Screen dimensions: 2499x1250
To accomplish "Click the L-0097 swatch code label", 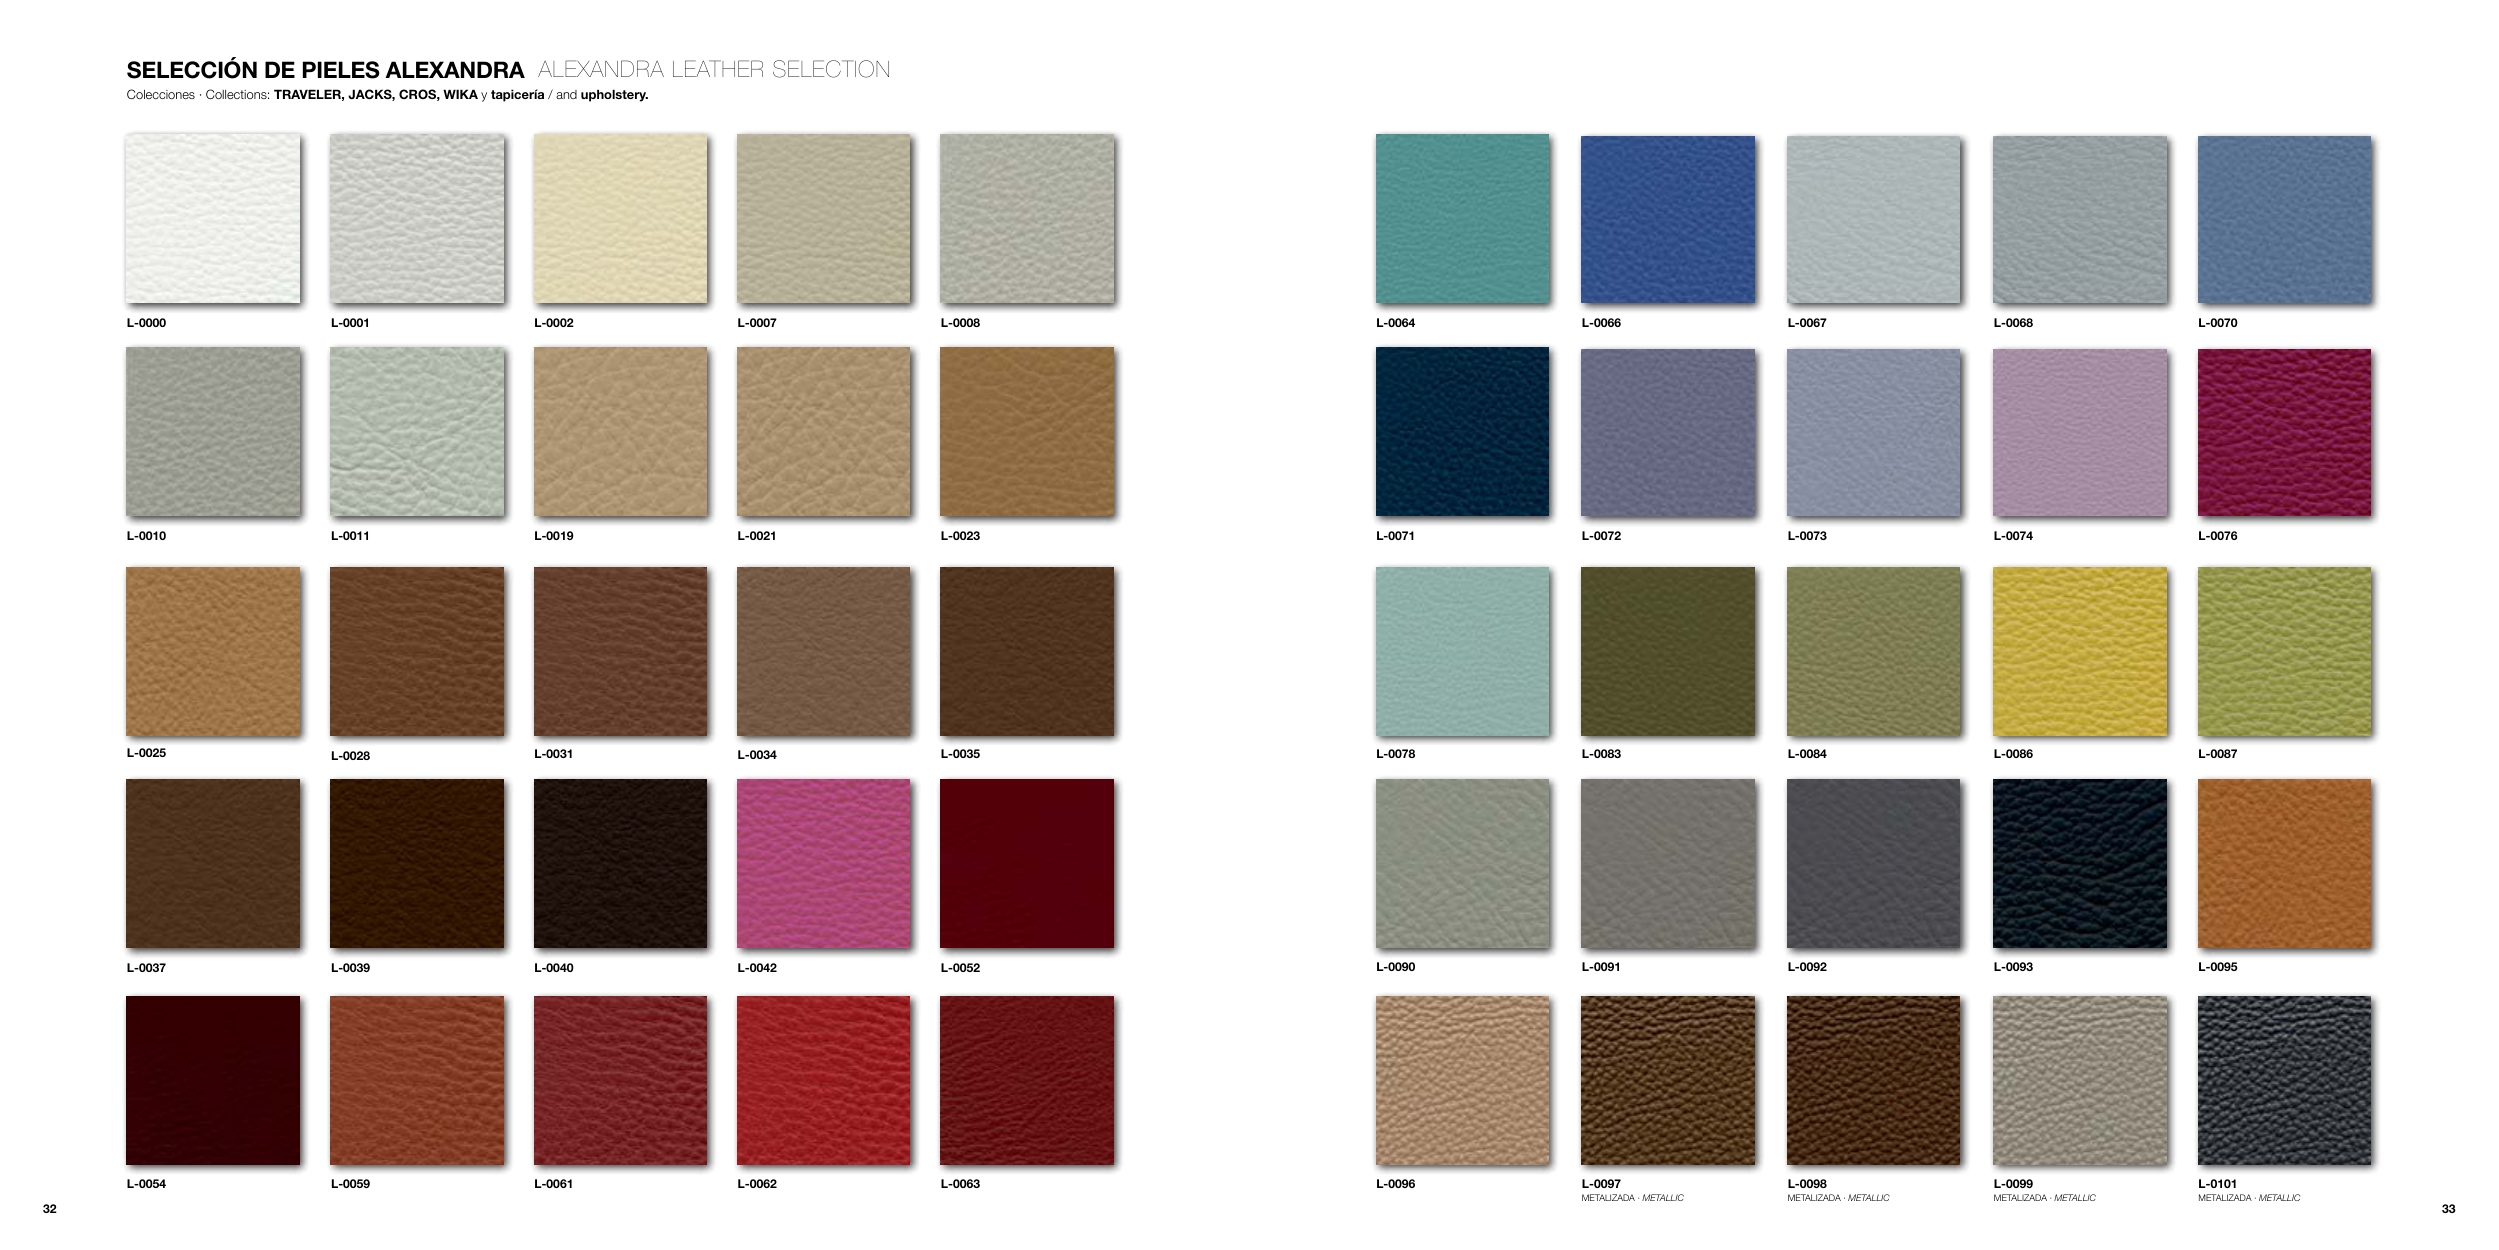I will [x=1601, y=1184].
